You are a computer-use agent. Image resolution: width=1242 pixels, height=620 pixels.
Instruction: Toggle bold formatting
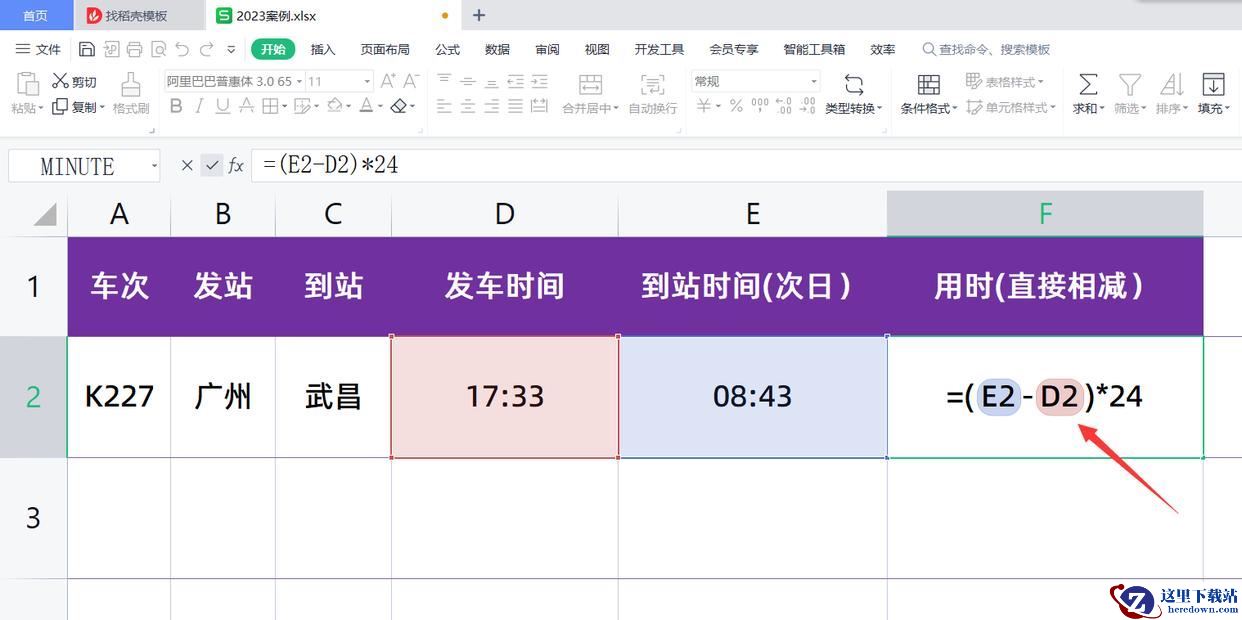pos(176,106)
